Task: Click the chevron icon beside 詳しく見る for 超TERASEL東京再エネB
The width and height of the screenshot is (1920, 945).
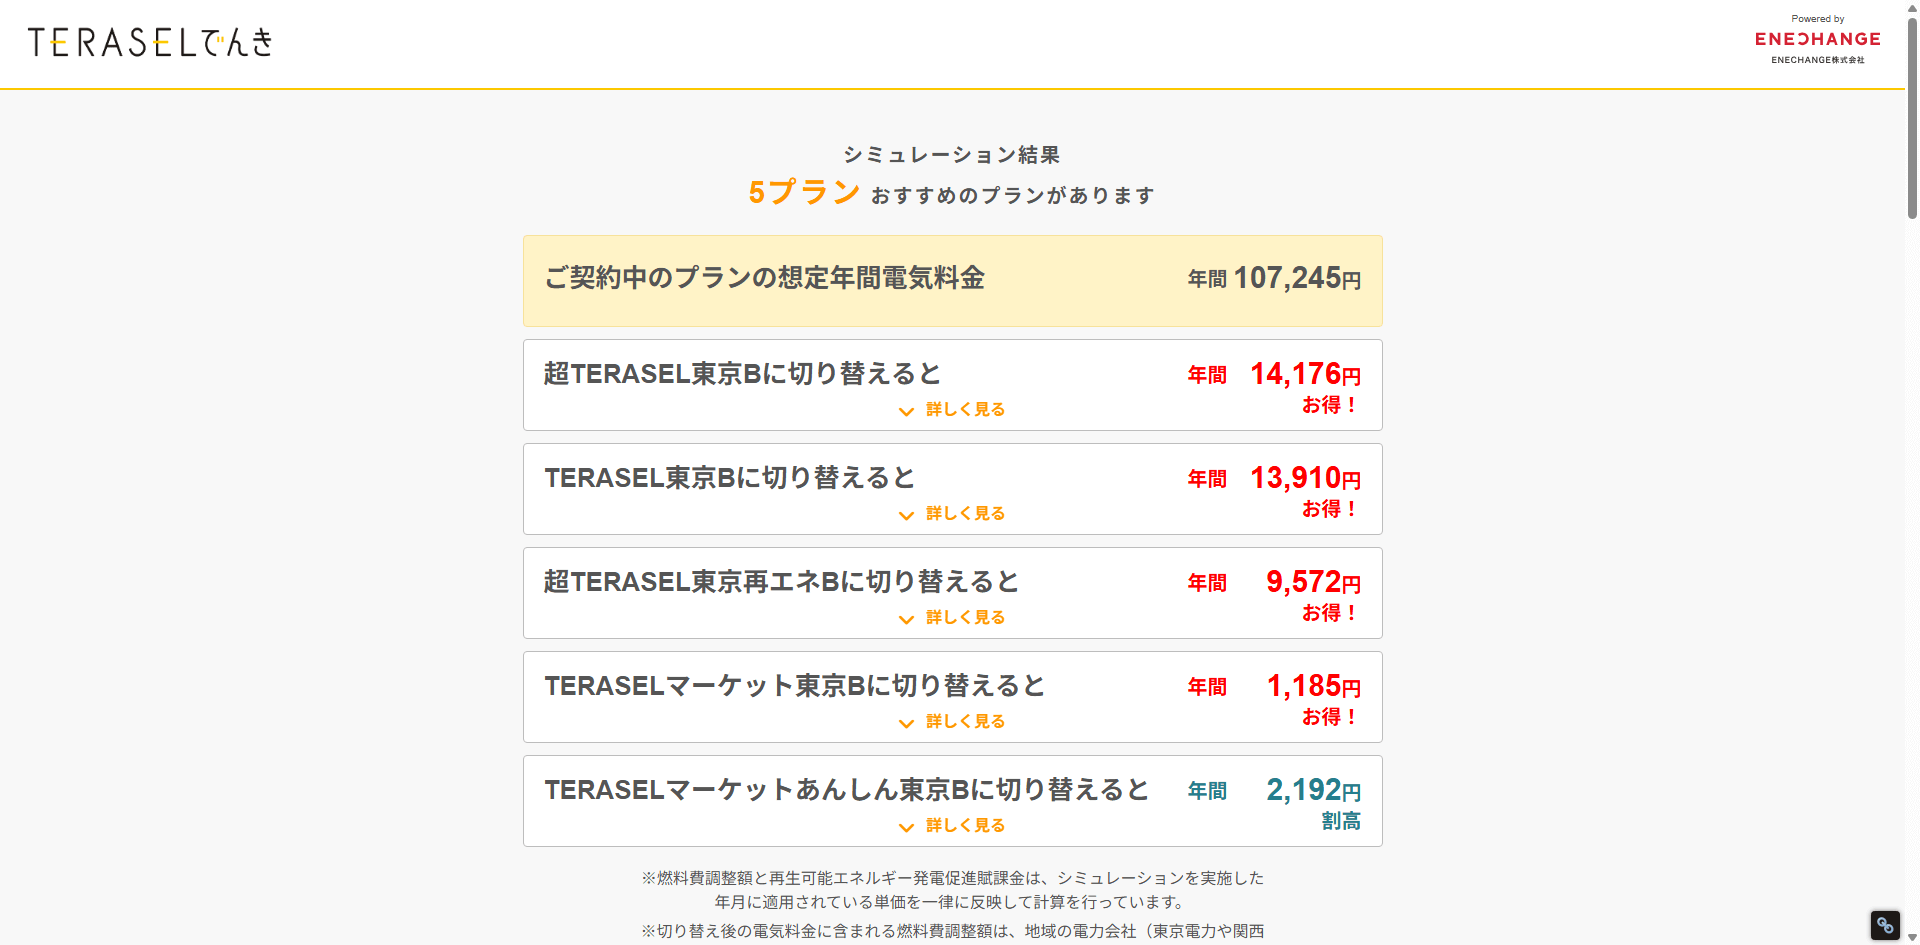Action: point(906,619)
